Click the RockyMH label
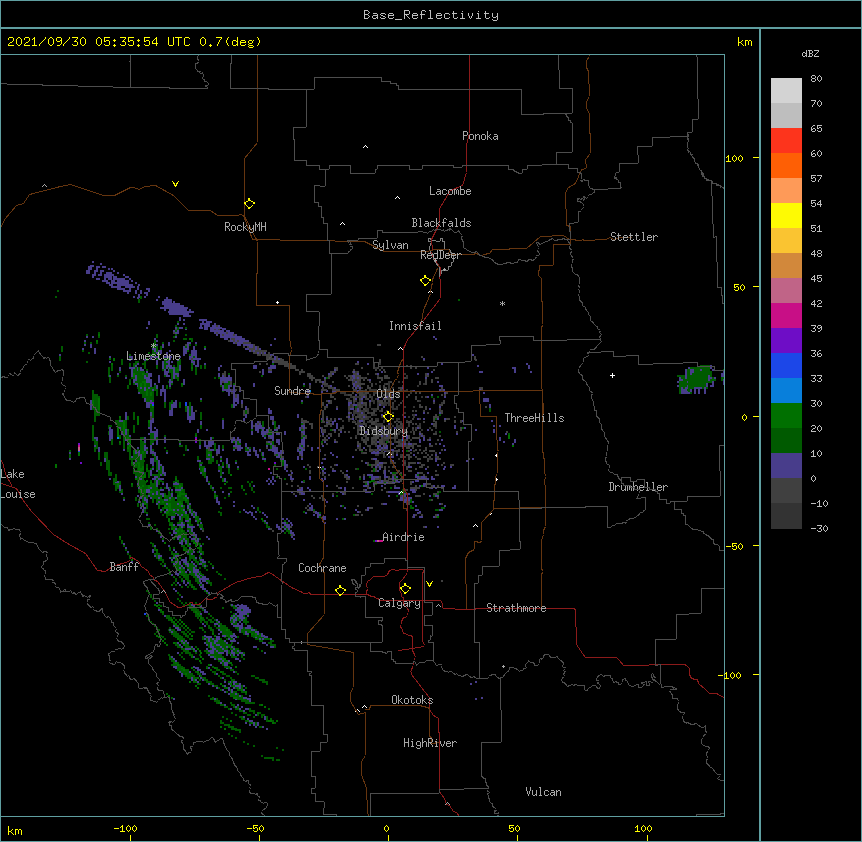Image resolution: width=862 pixels, height=842 pixels. pyautogui.click(x=245, y=227)
